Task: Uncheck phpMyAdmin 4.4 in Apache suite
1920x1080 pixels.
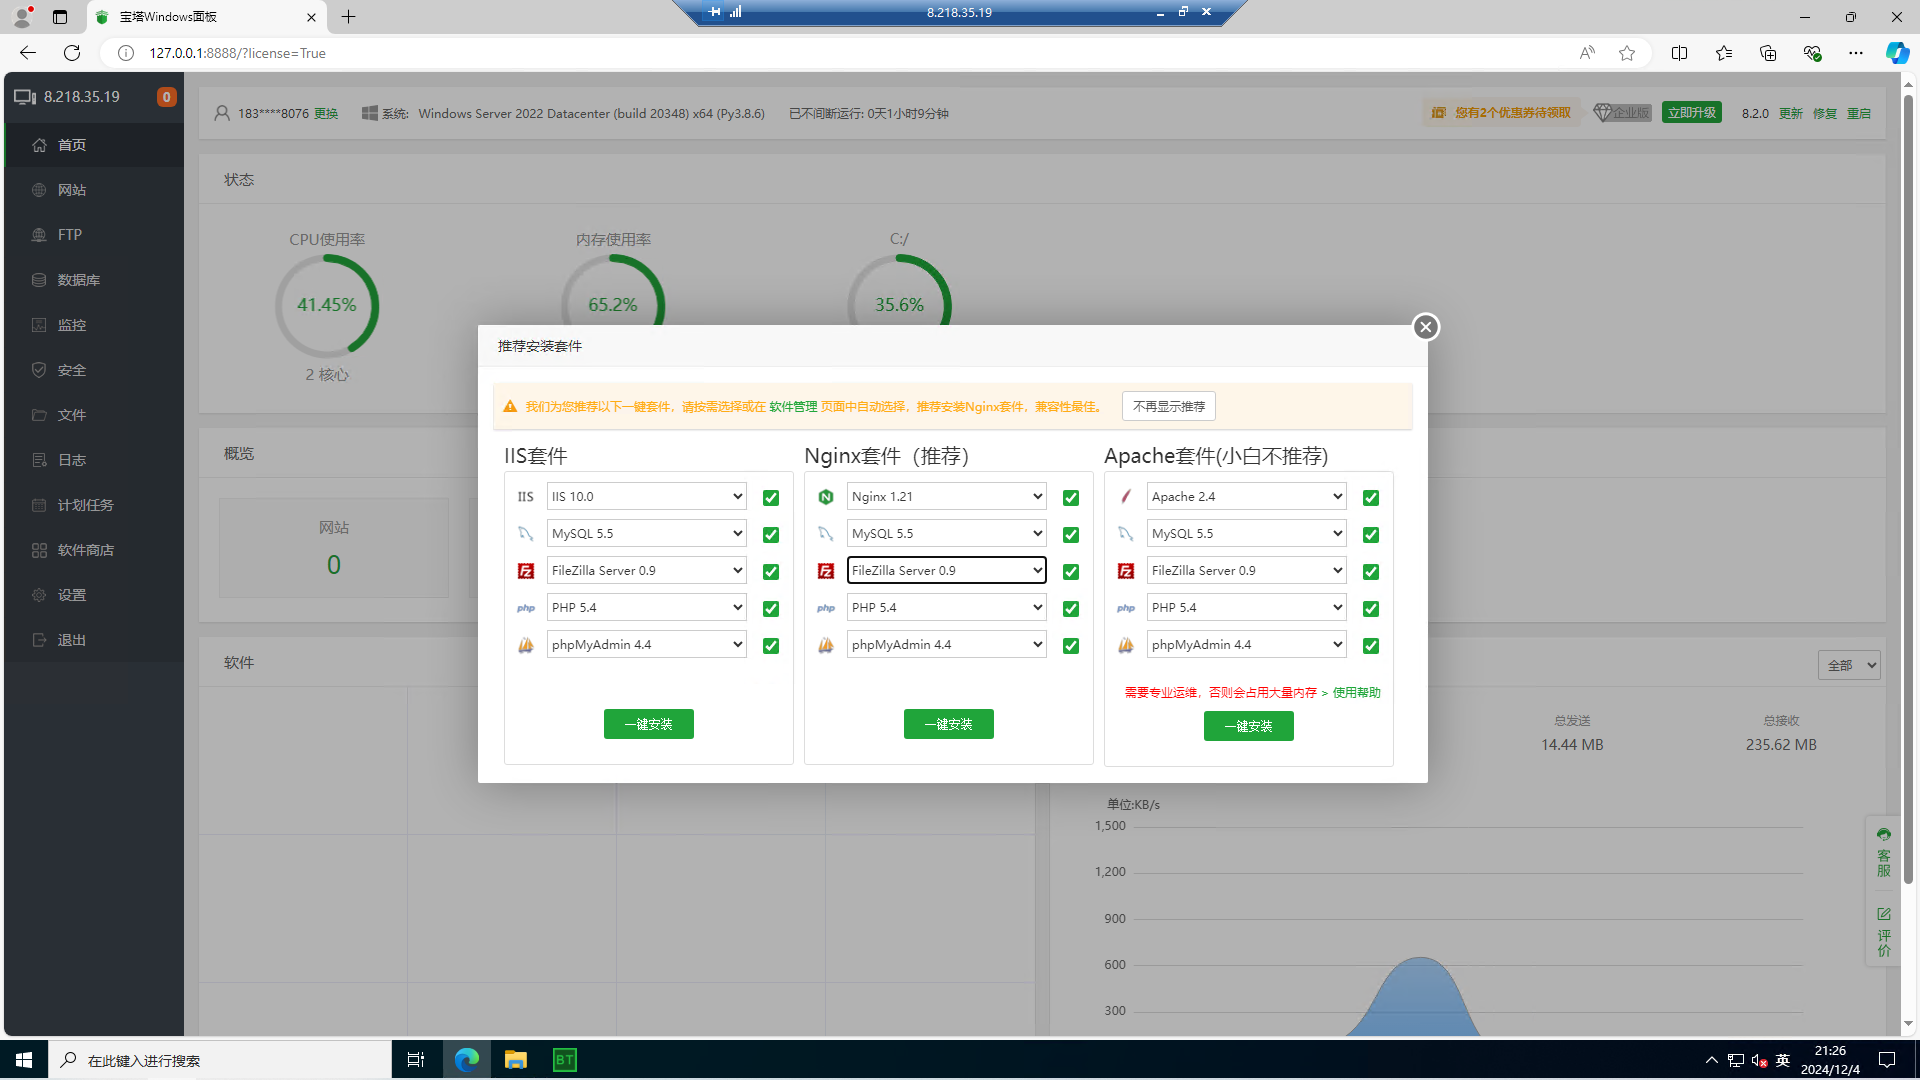Action: tap(1371, 646)
